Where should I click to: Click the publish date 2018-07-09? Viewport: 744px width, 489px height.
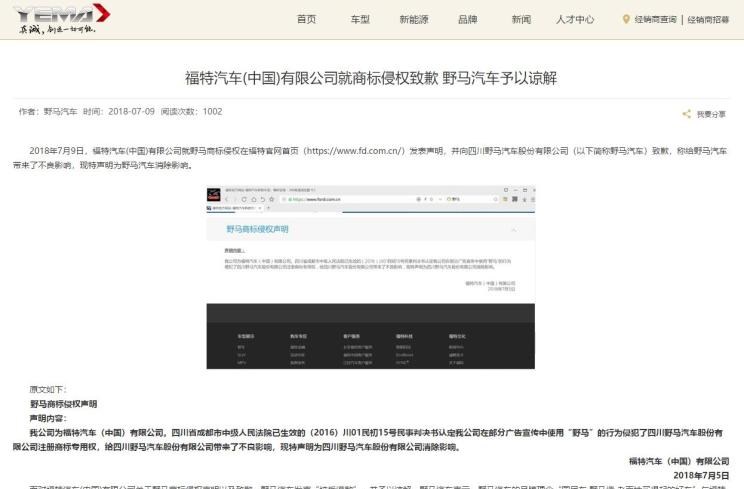point(131,111)
